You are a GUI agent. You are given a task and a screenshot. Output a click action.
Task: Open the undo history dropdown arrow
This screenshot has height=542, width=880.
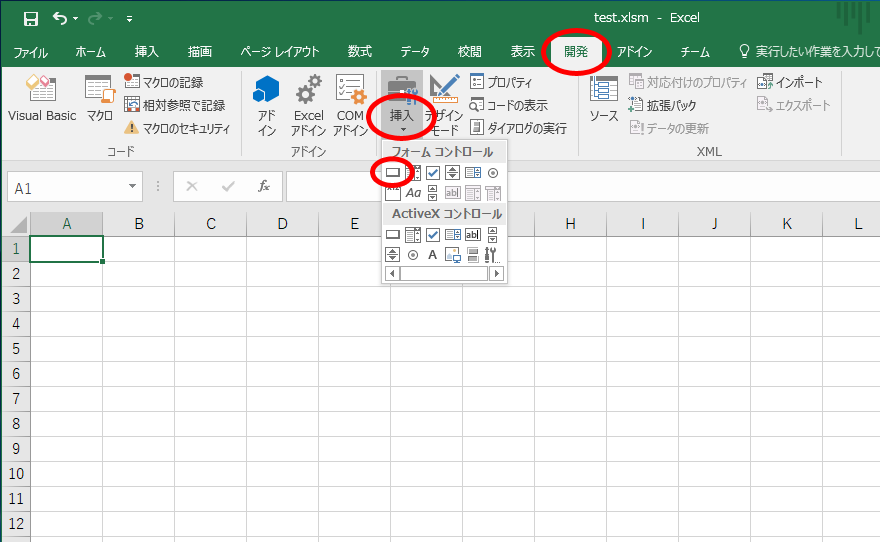[76, 19]
